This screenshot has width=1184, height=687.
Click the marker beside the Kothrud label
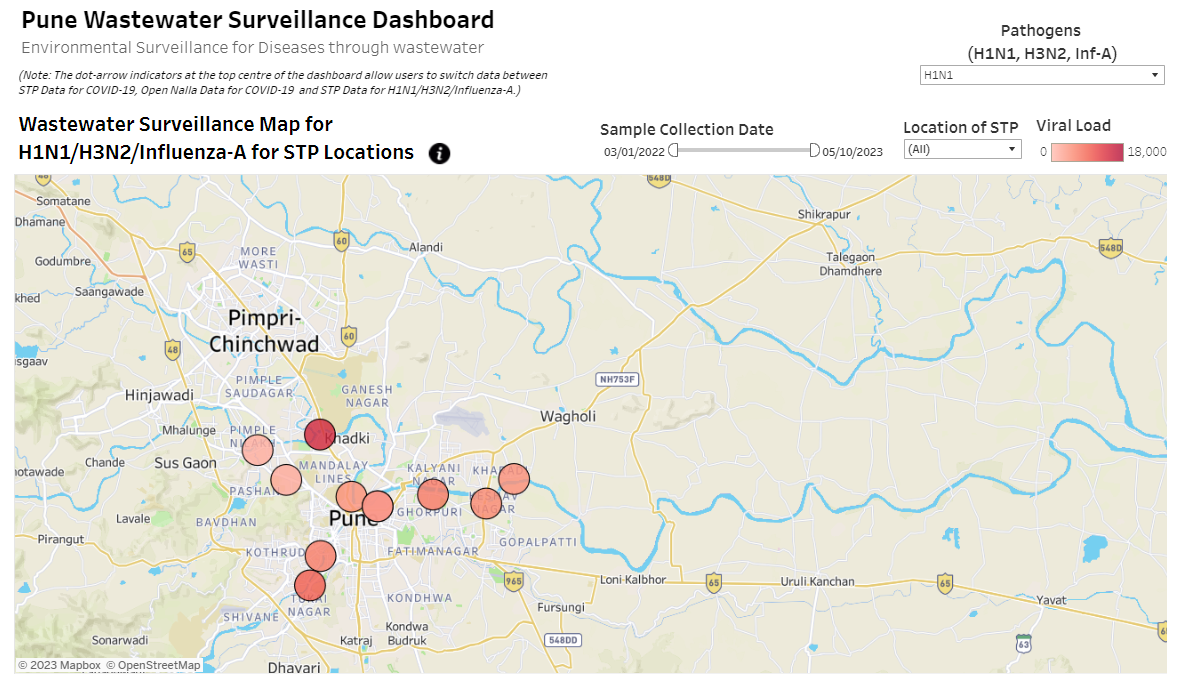pyautogui.click(x=320, y=556)
